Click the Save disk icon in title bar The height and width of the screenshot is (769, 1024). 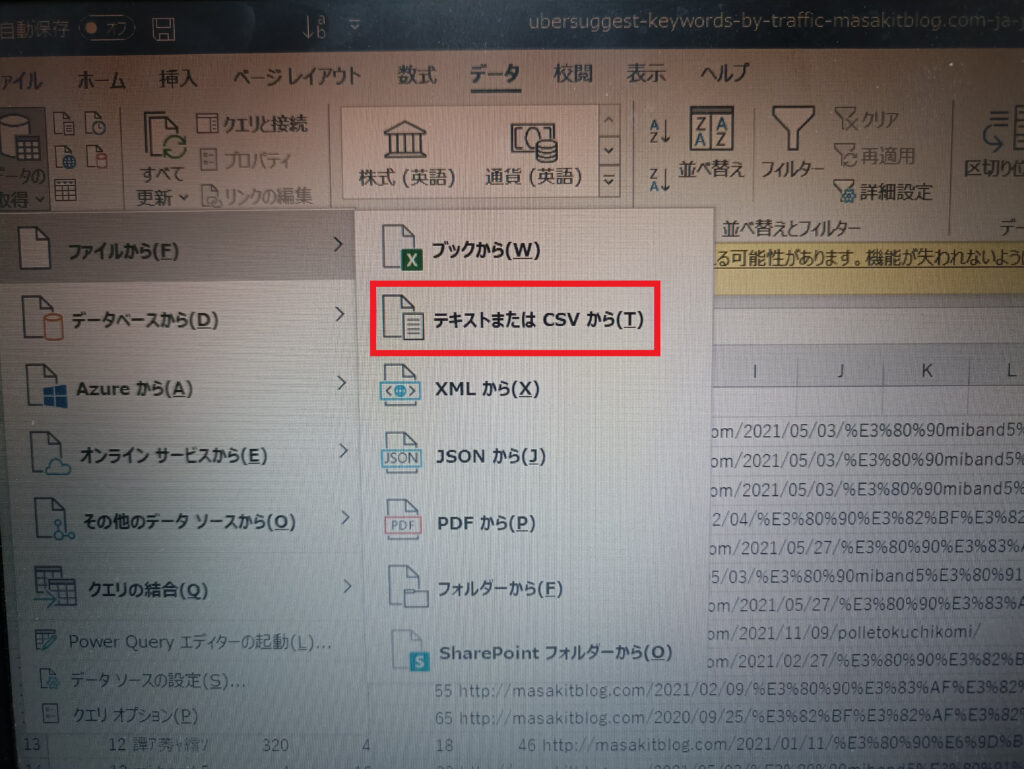coord(163,29)
